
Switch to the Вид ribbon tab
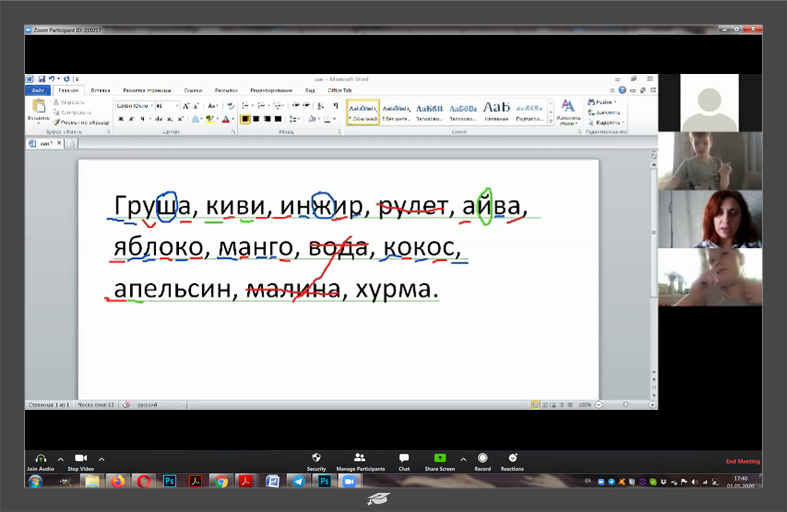click(310, 90)
